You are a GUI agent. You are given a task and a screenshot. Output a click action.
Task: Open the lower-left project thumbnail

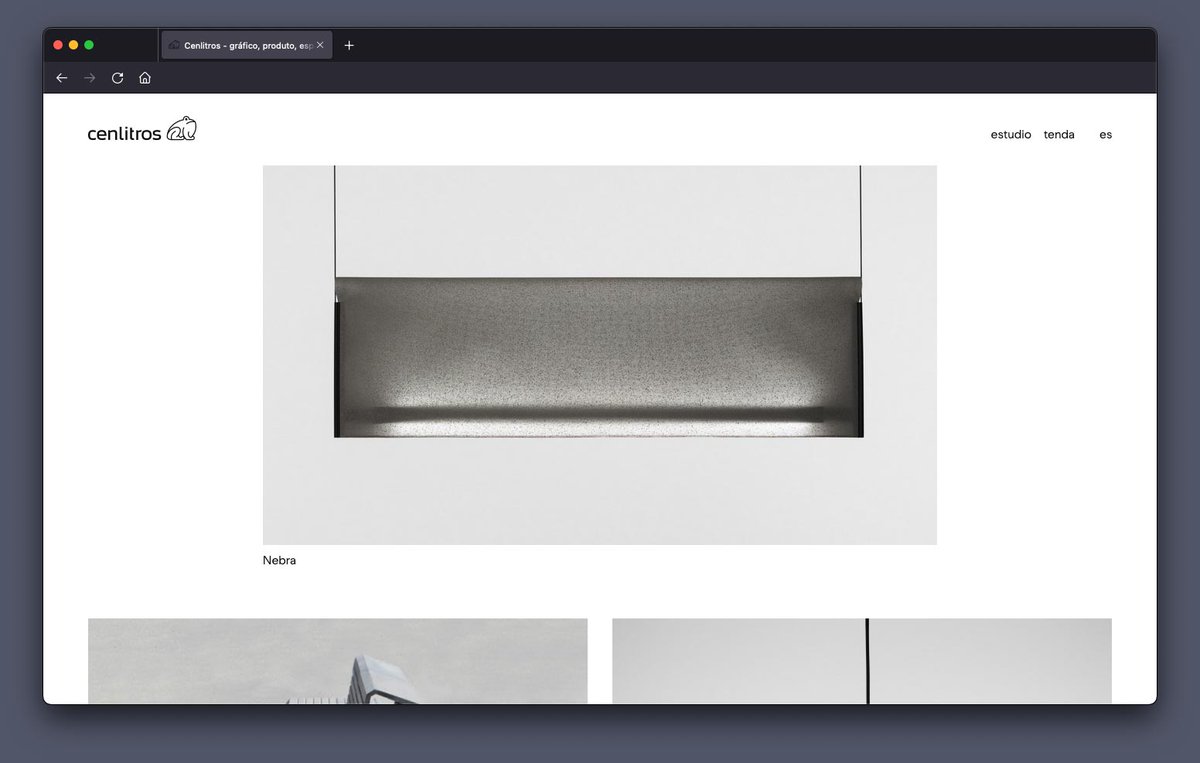338,661
